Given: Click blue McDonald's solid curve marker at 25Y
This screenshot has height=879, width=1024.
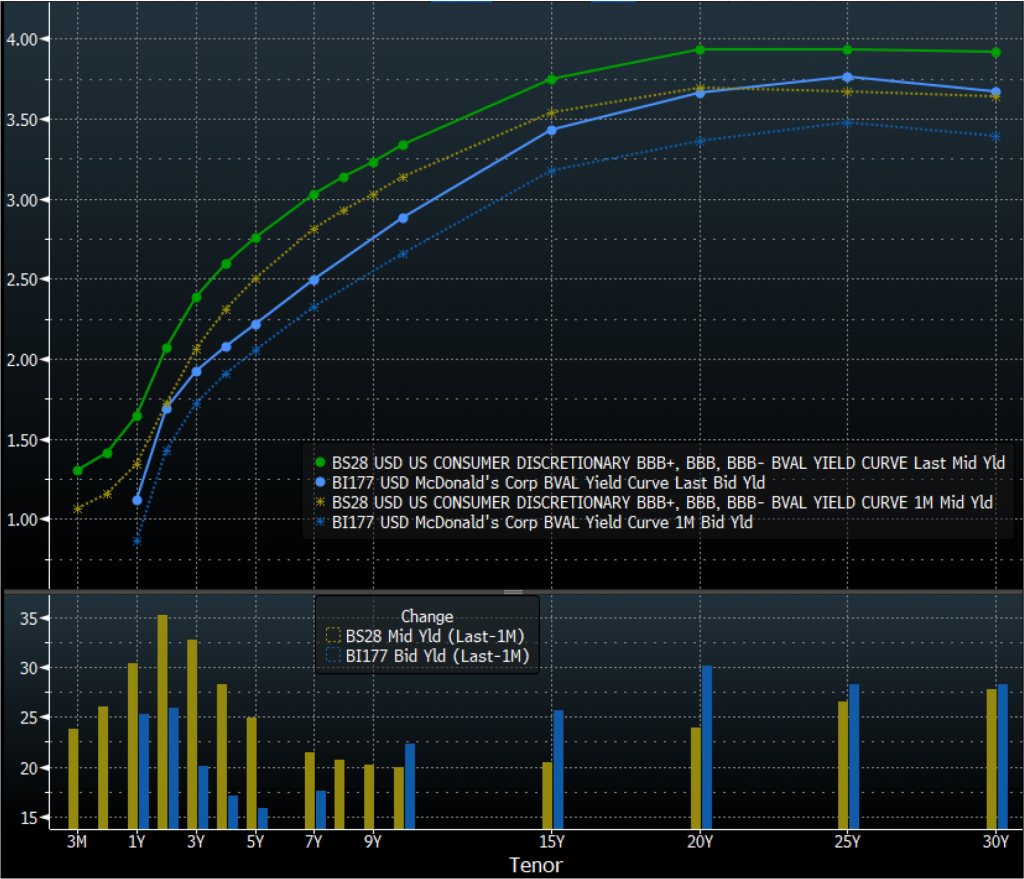Looking at the screenshot, I should click(847, 77).
